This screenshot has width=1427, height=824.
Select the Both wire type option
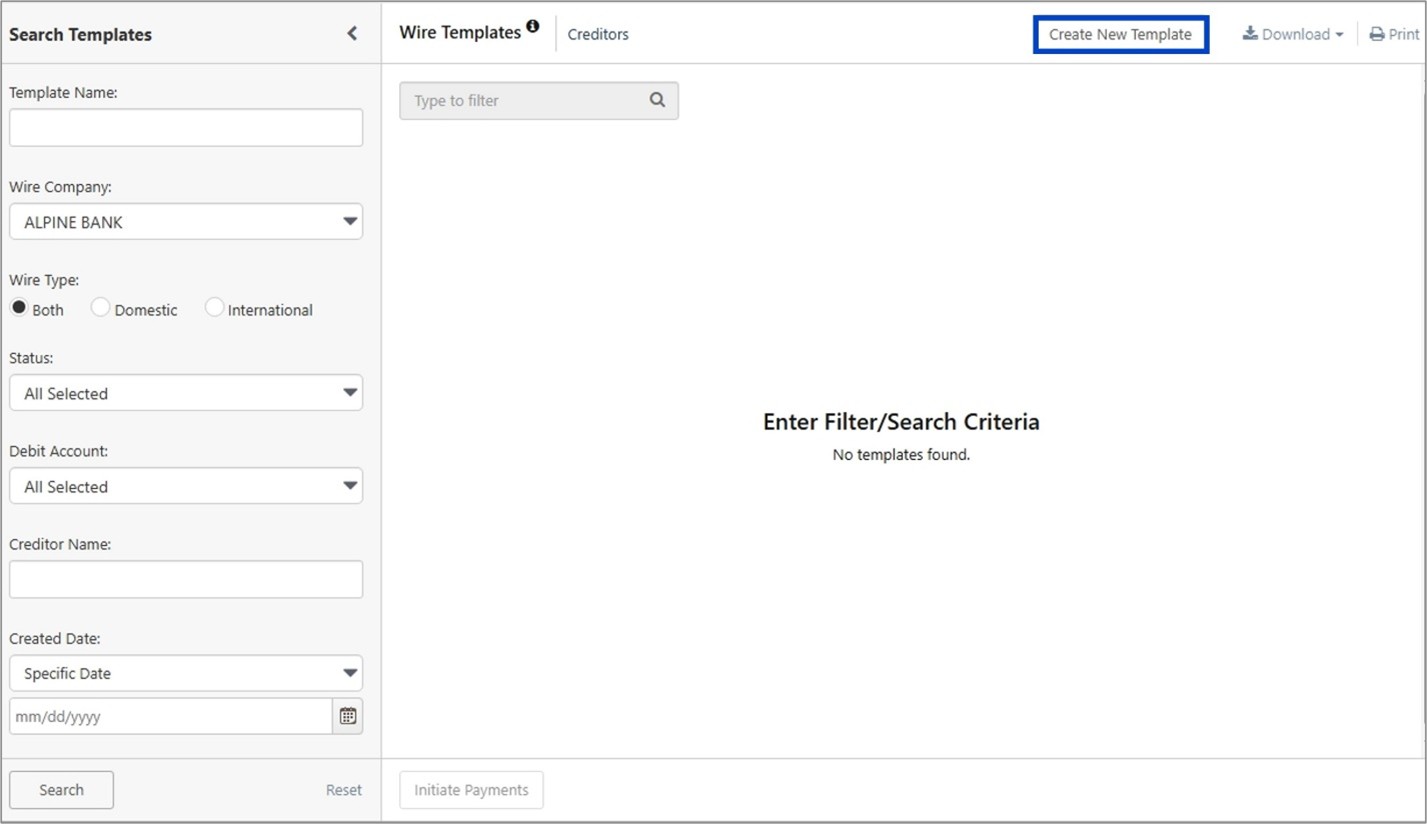click(19, 308)
